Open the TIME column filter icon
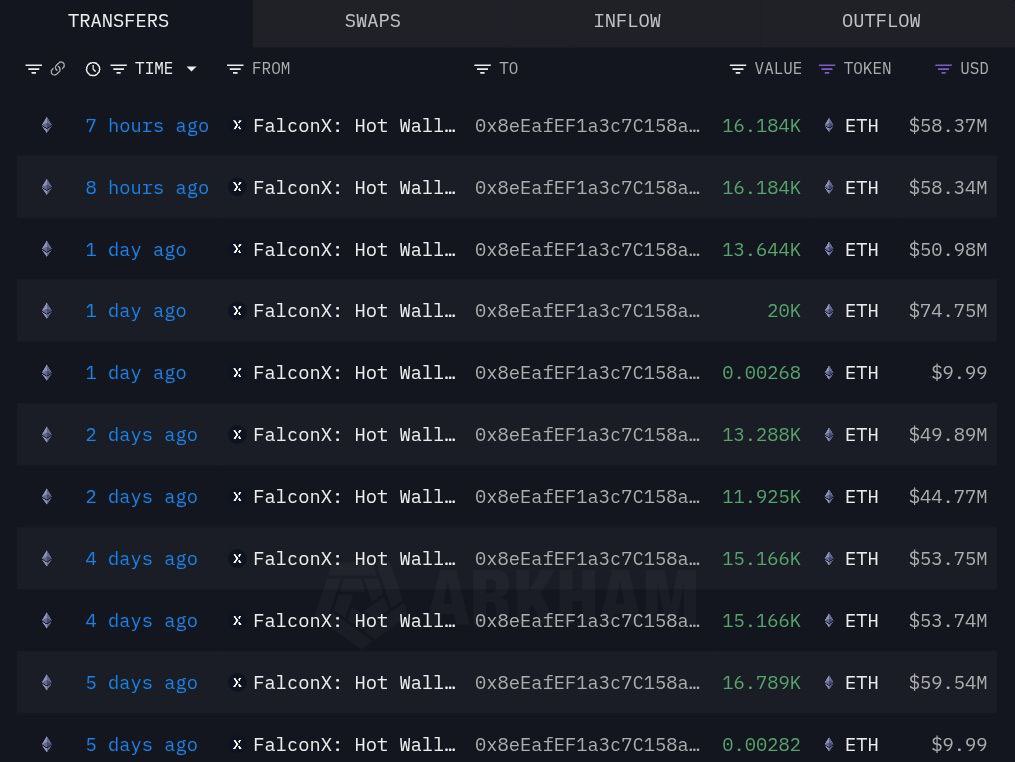This screenshot has height=762, width=1015. pos(118,69)
